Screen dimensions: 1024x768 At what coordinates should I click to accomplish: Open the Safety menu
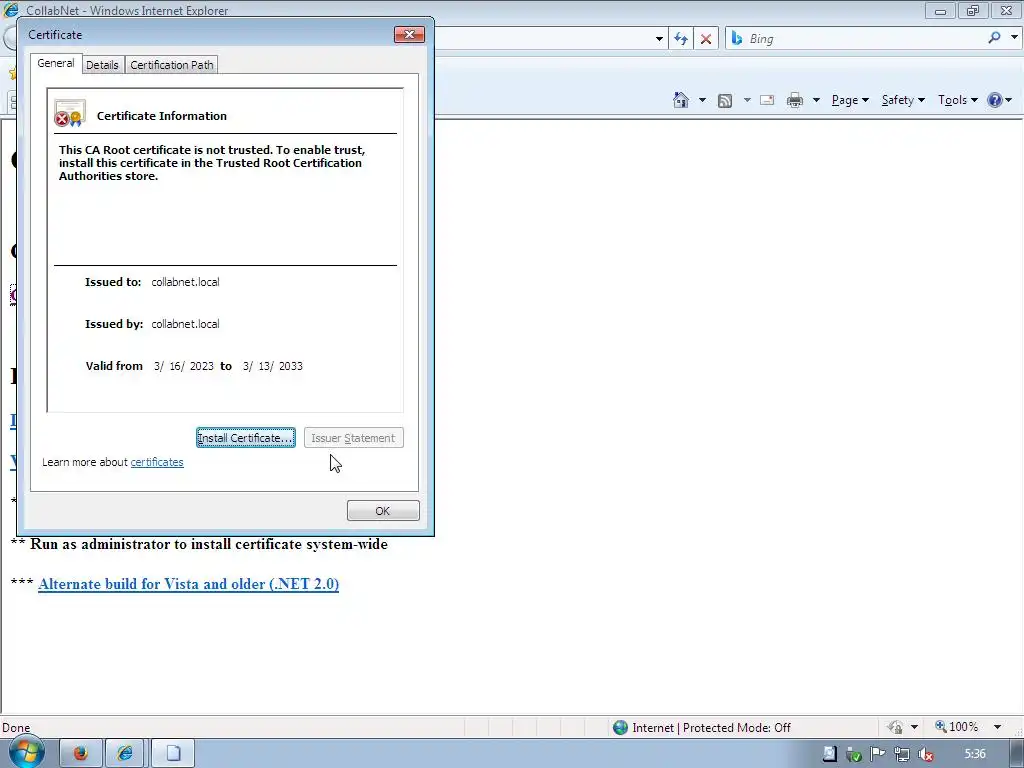point(903,100)
